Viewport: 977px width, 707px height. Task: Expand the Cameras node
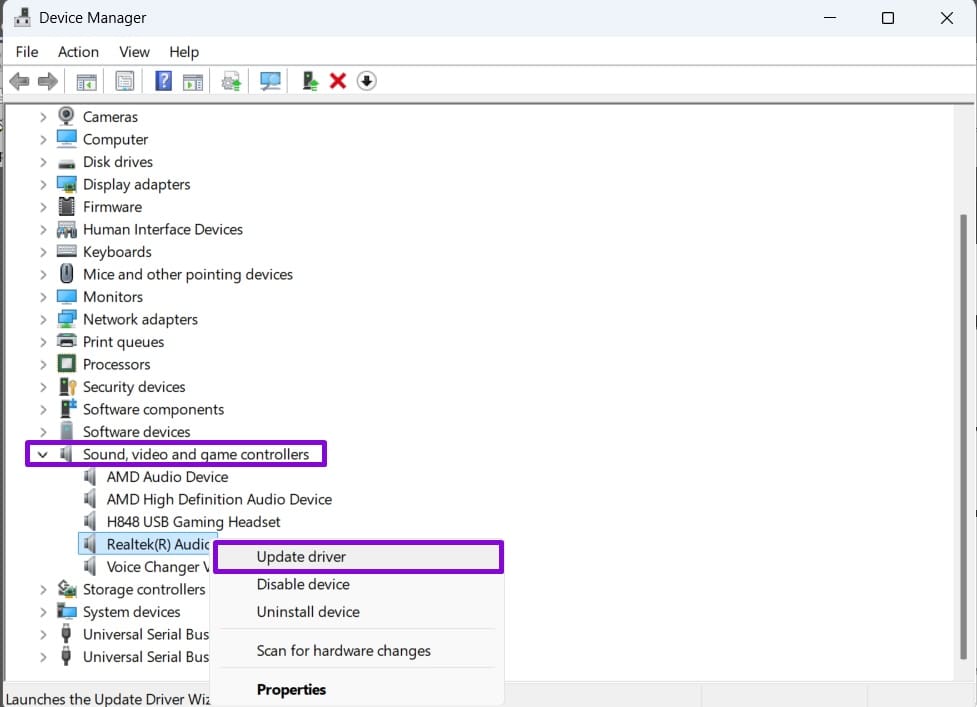[43, 116]
